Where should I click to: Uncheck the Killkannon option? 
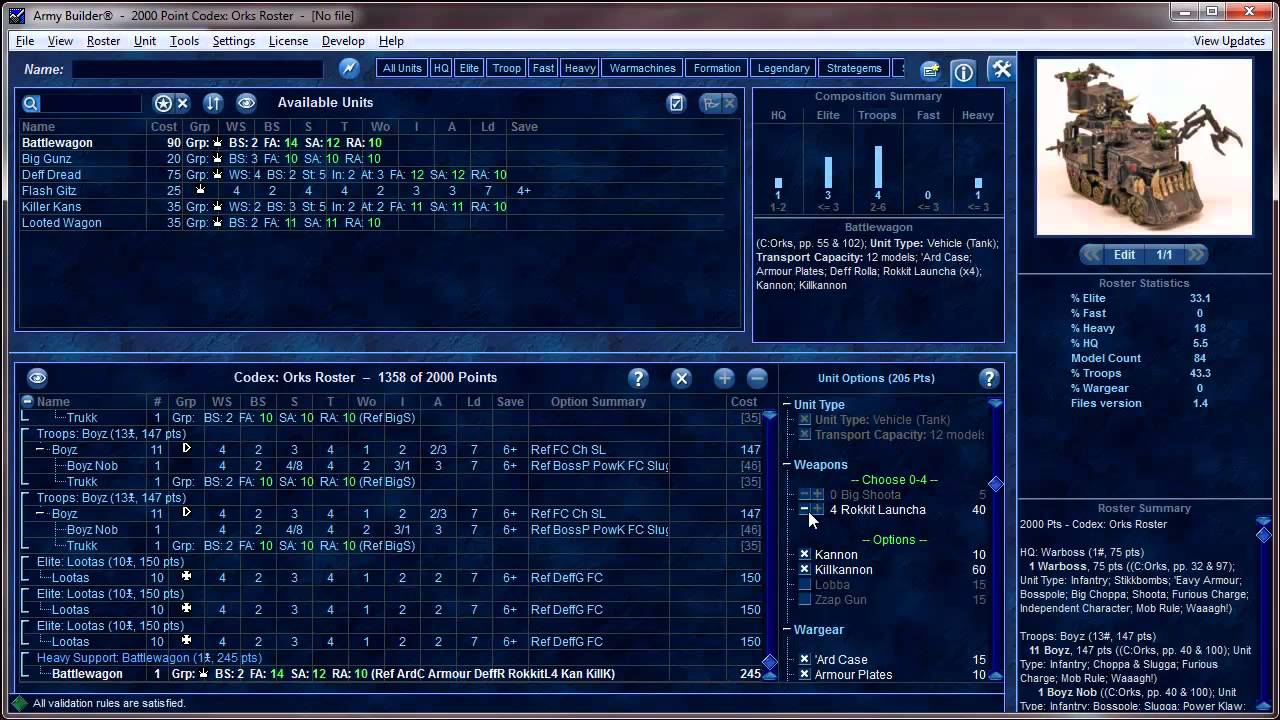pyautogui.click(x=805, y=570)
